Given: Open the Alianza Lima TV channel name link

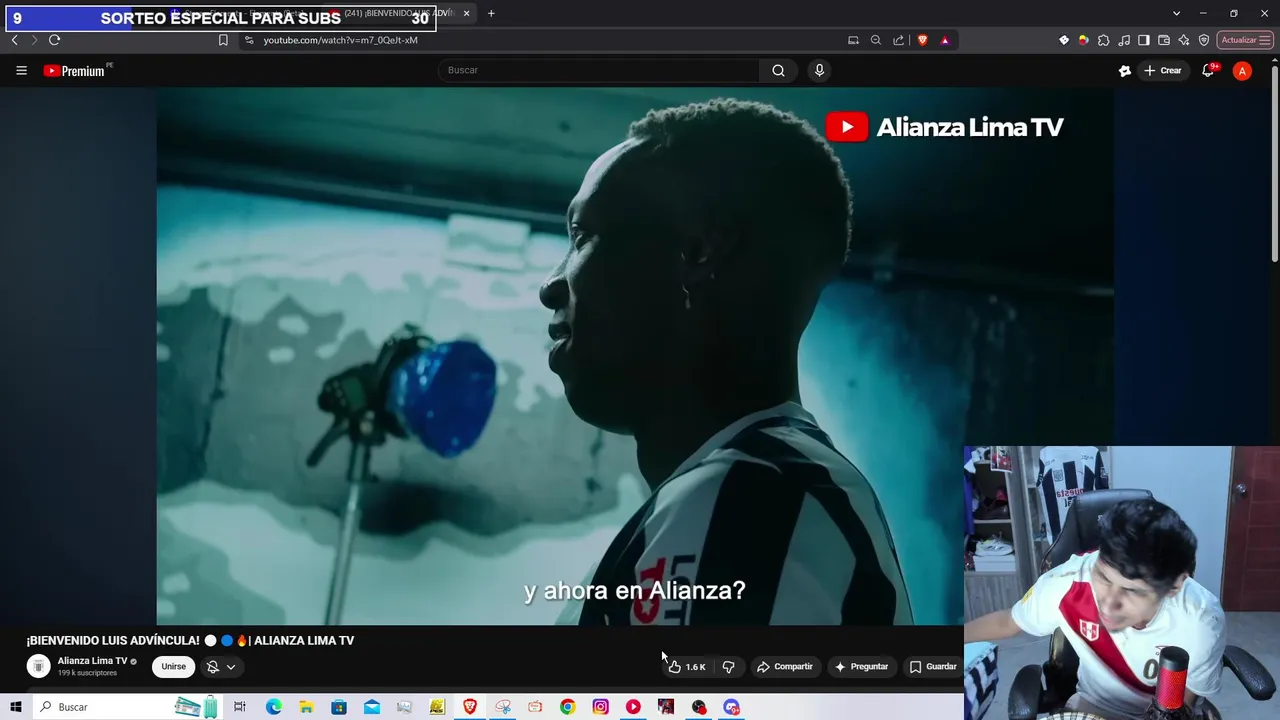Looking at the screenshot, I should (92, 661).
